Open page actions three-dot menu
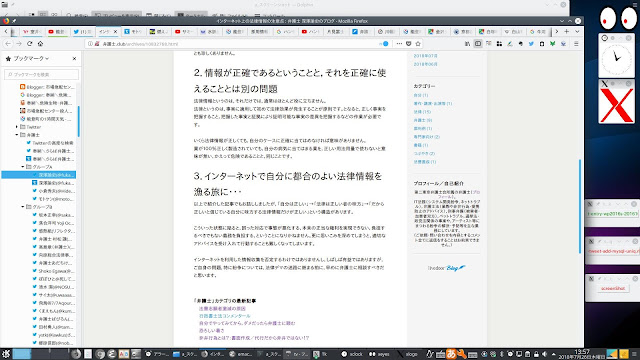The height and width of the screenshot is (360, 640). tap(399, 44)
